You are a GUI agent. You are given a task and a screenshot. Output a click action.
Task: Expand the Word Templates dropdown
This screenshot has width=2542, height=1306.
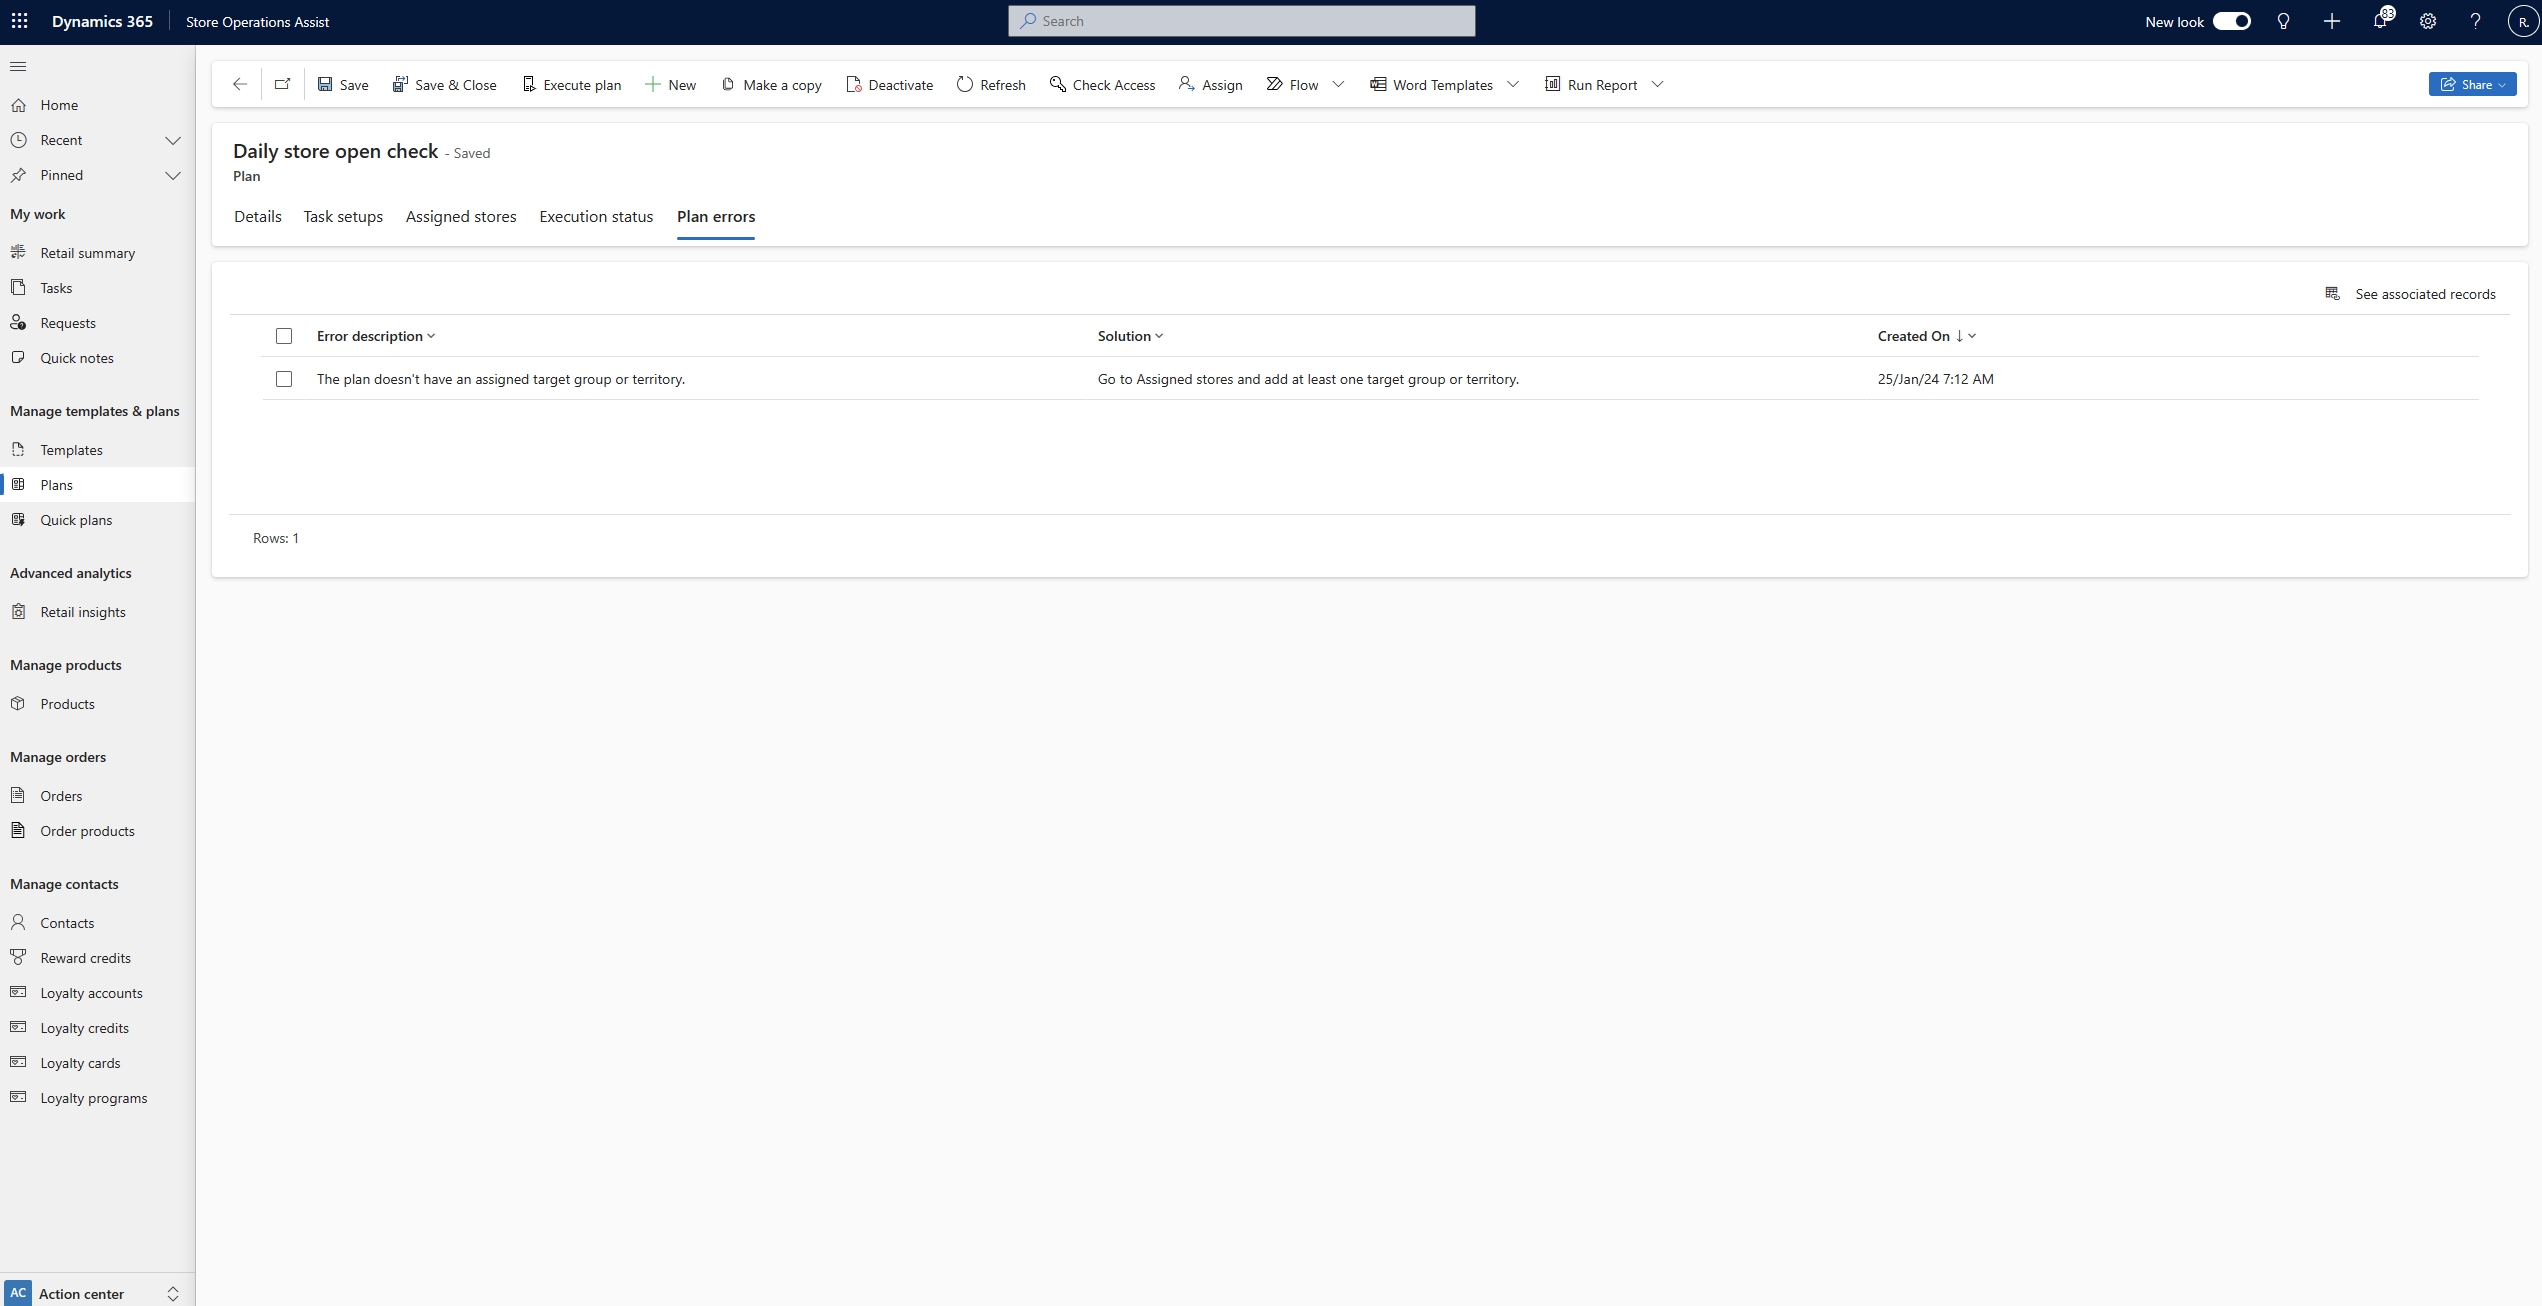coord(1516,83)
